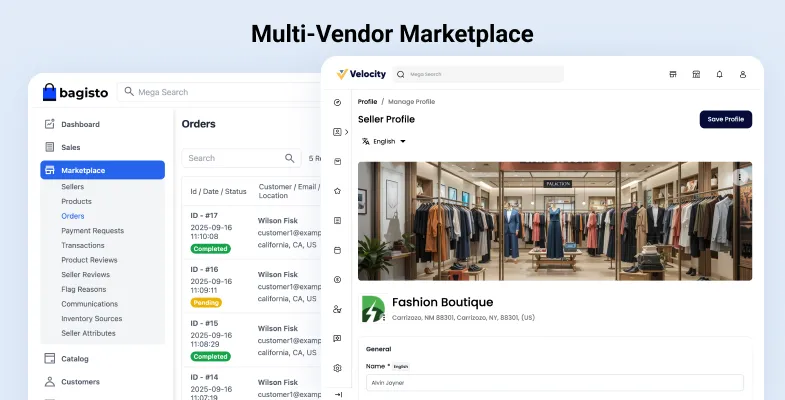
Task: Click the Profile breadcrumb link
Action: [x=367, y=102]
